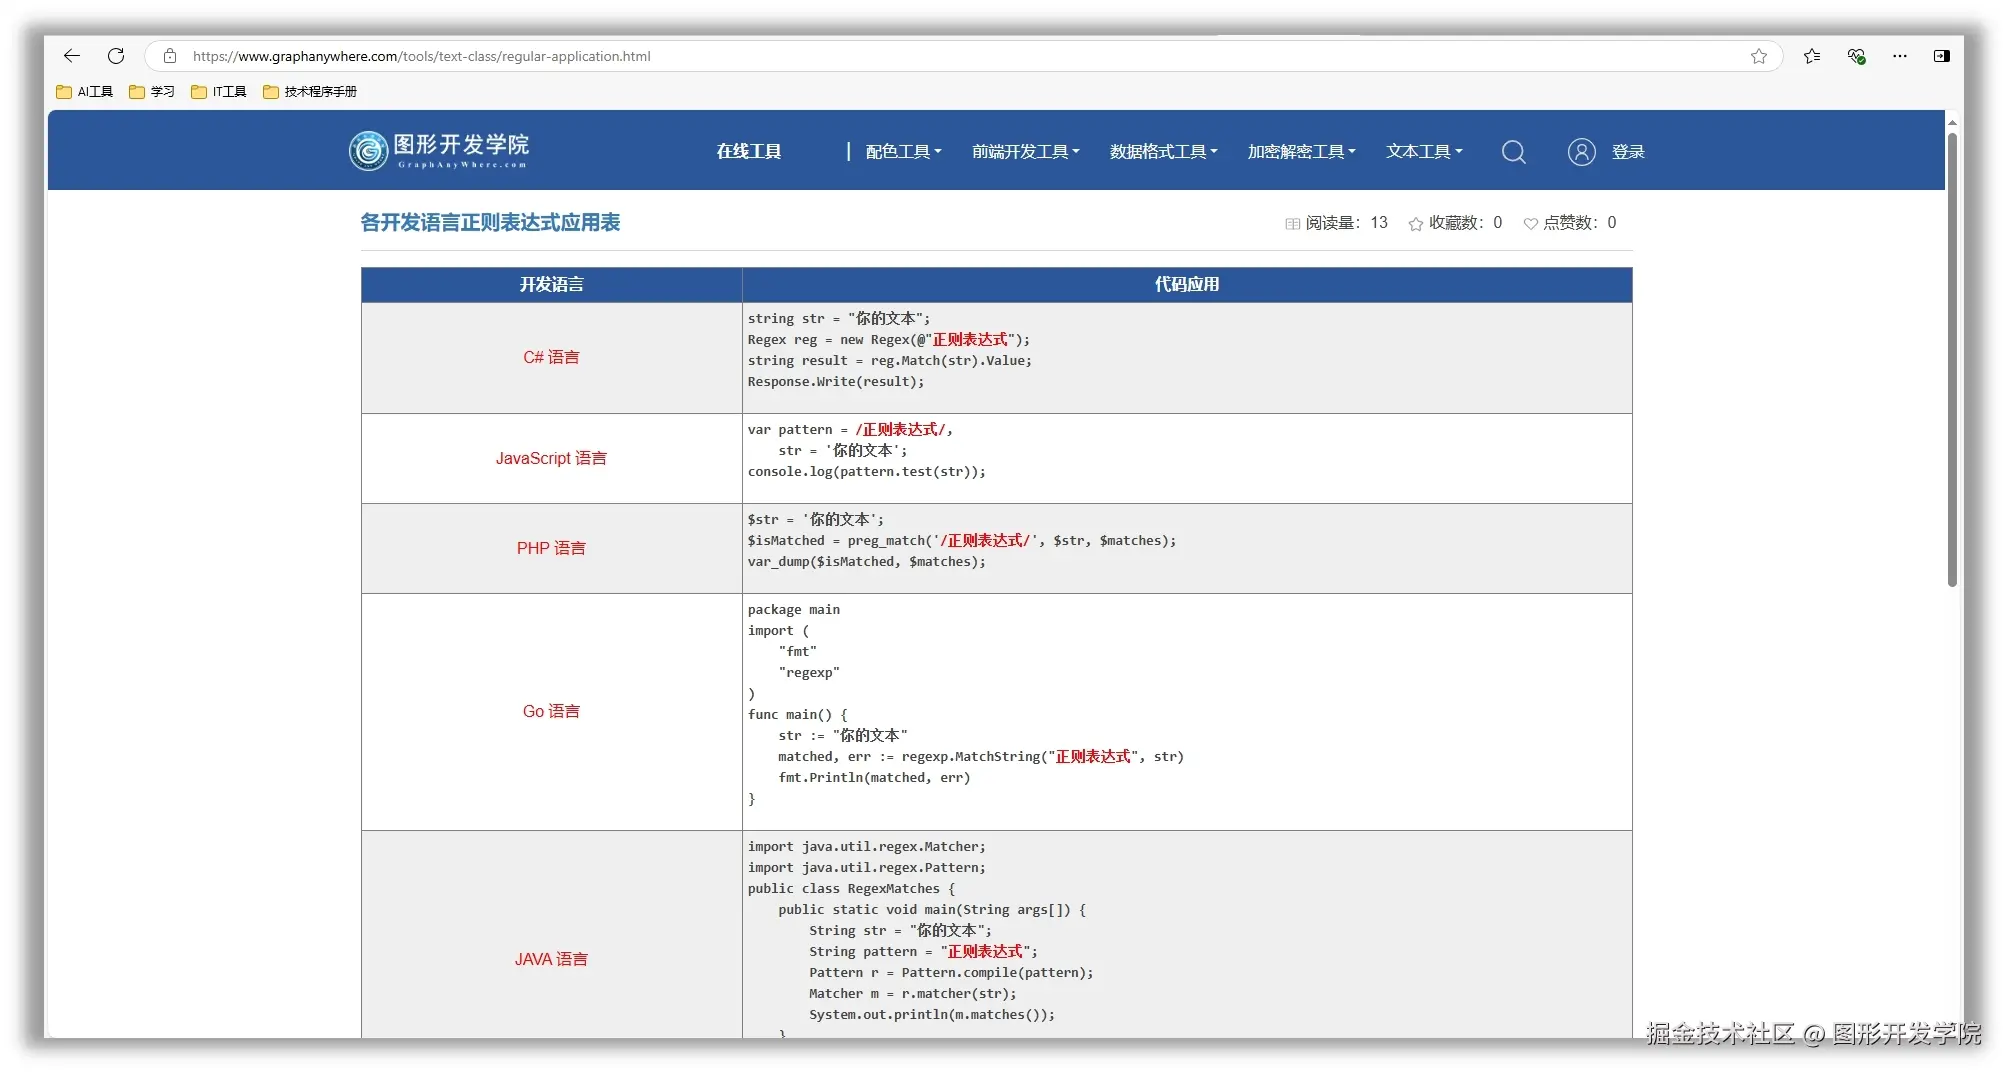Image resolution: width=2010 pixels, height=1076 pixels.
Task: Click the code line 'public class RegexMatches {'
Action: click(x=852, y=889)
